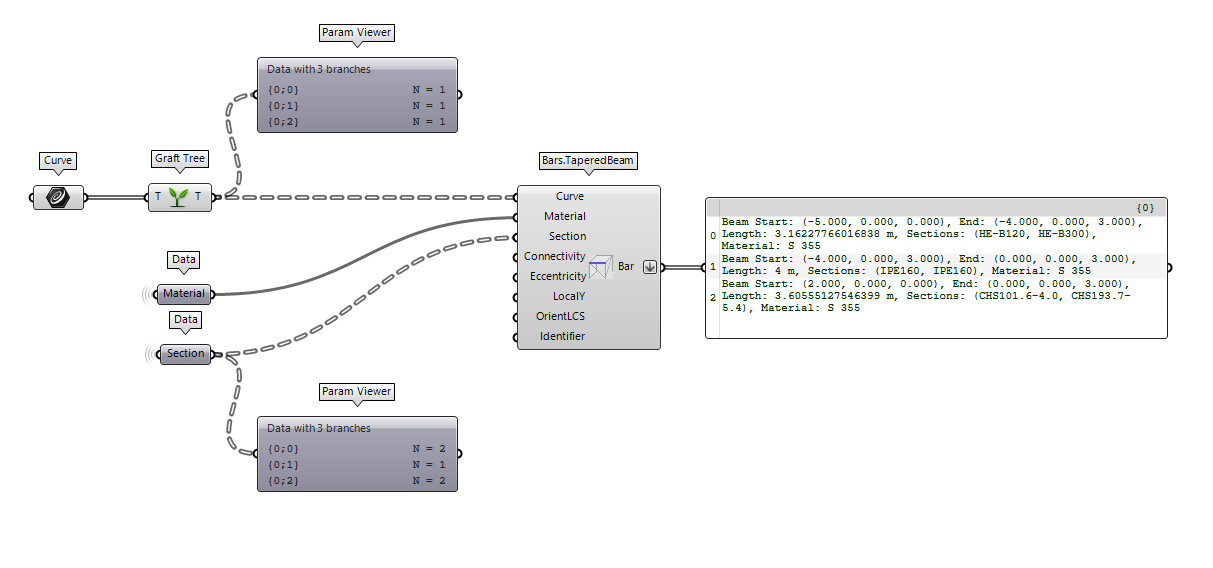Click the down-arrow icon beside Bar output
The height and width of the screenshot is (568, 1213).
click(x=650, y=267)
